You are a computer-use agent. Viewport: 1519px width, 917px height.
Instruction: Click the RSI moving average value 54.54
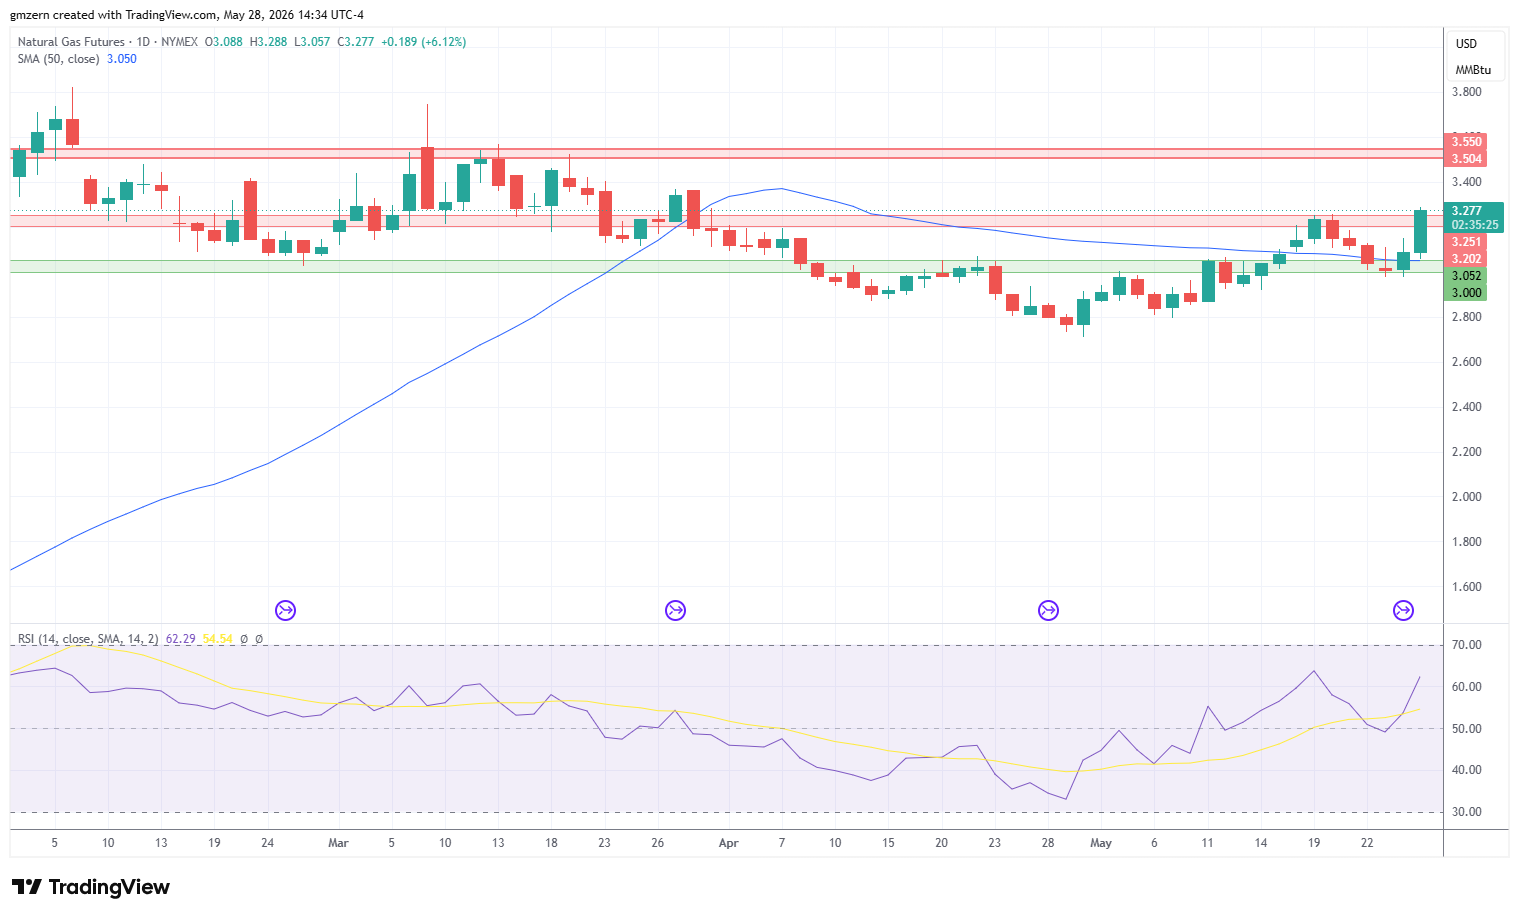[x=218, y=639]
